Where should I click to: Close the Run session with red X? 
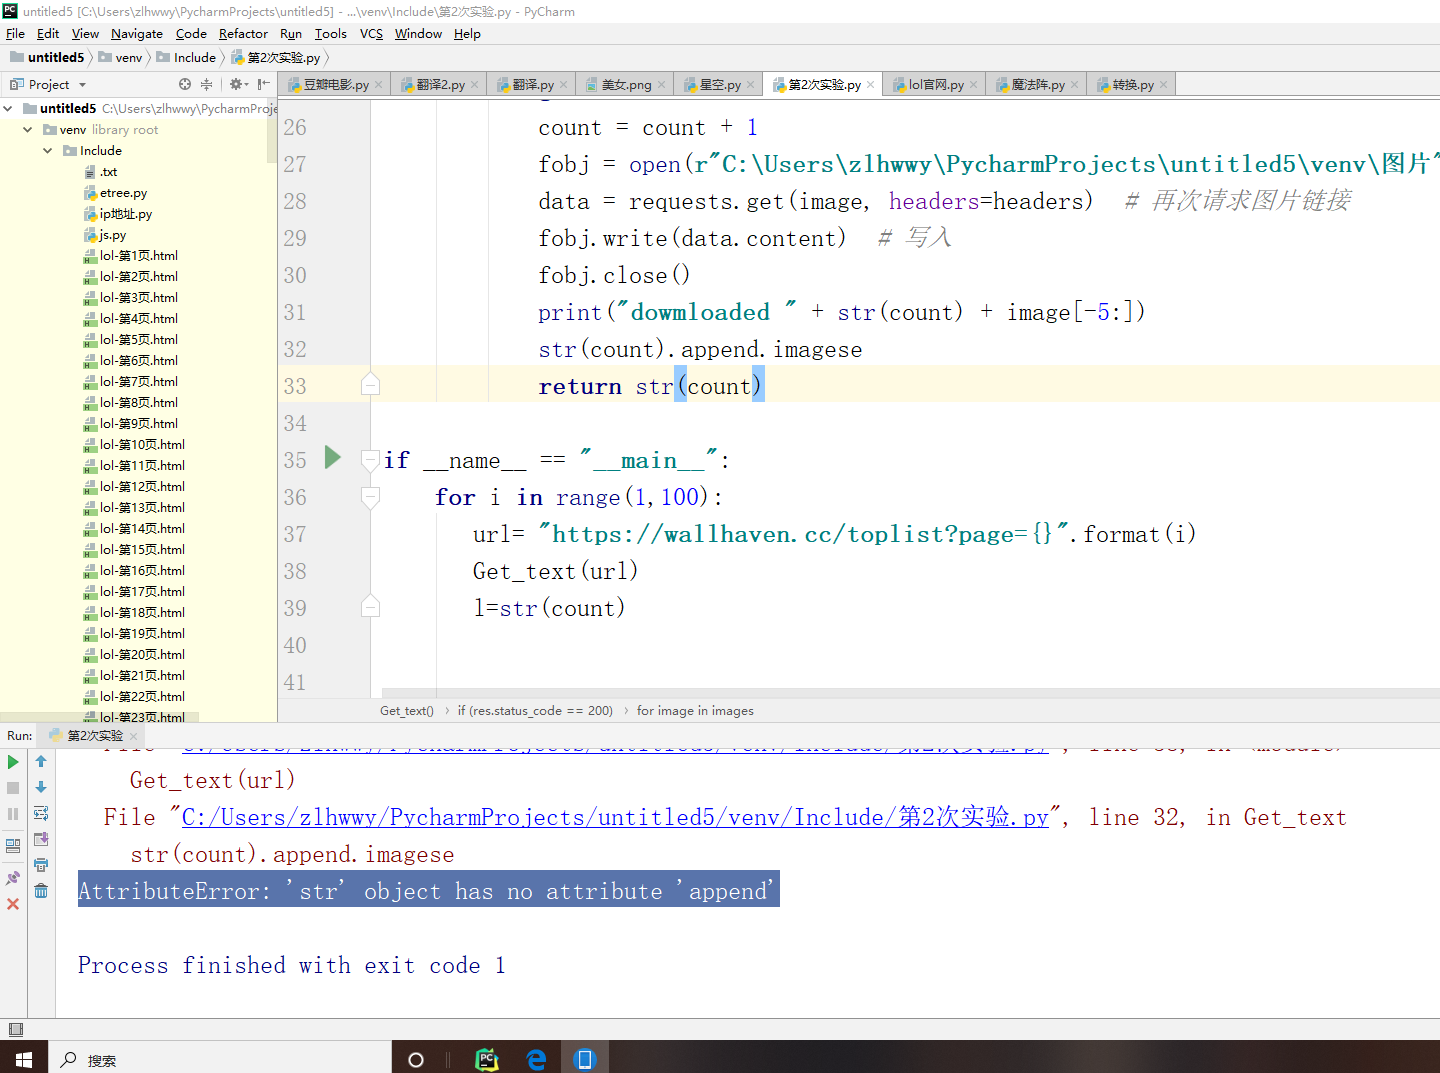click(13, 903)
